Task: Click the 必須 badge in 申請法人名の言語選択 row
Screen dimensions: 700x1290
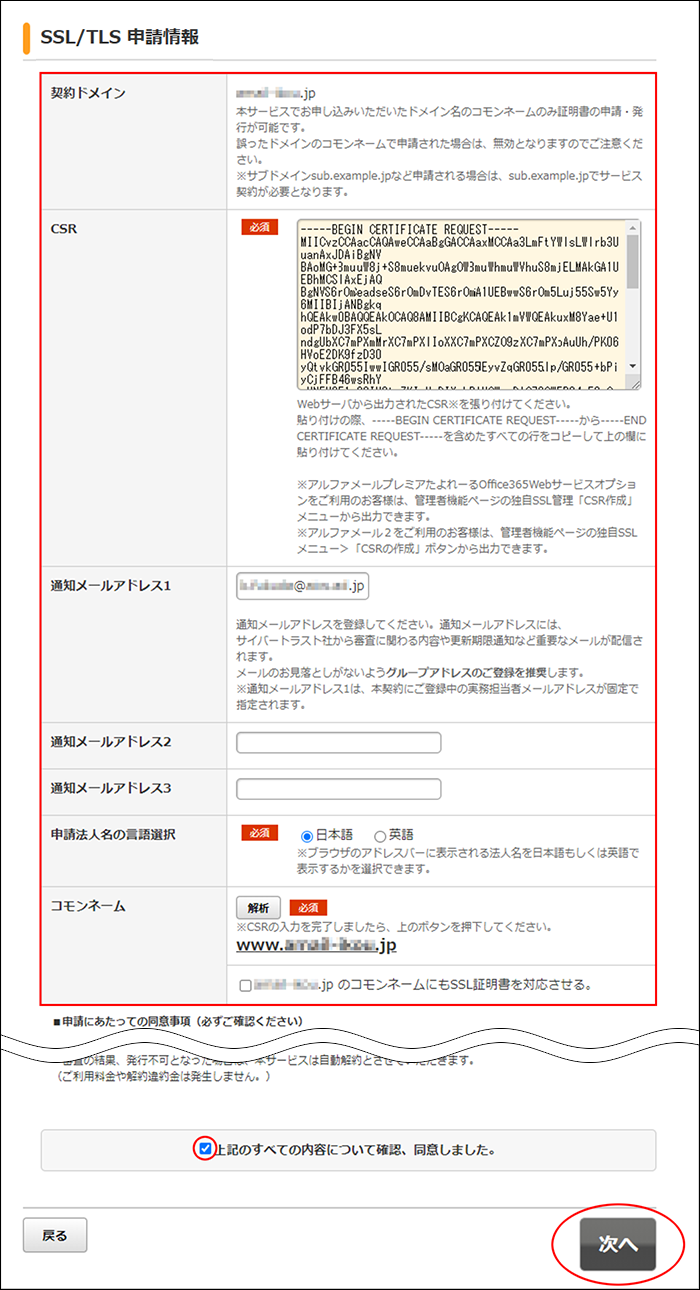Action: point(260,833)
